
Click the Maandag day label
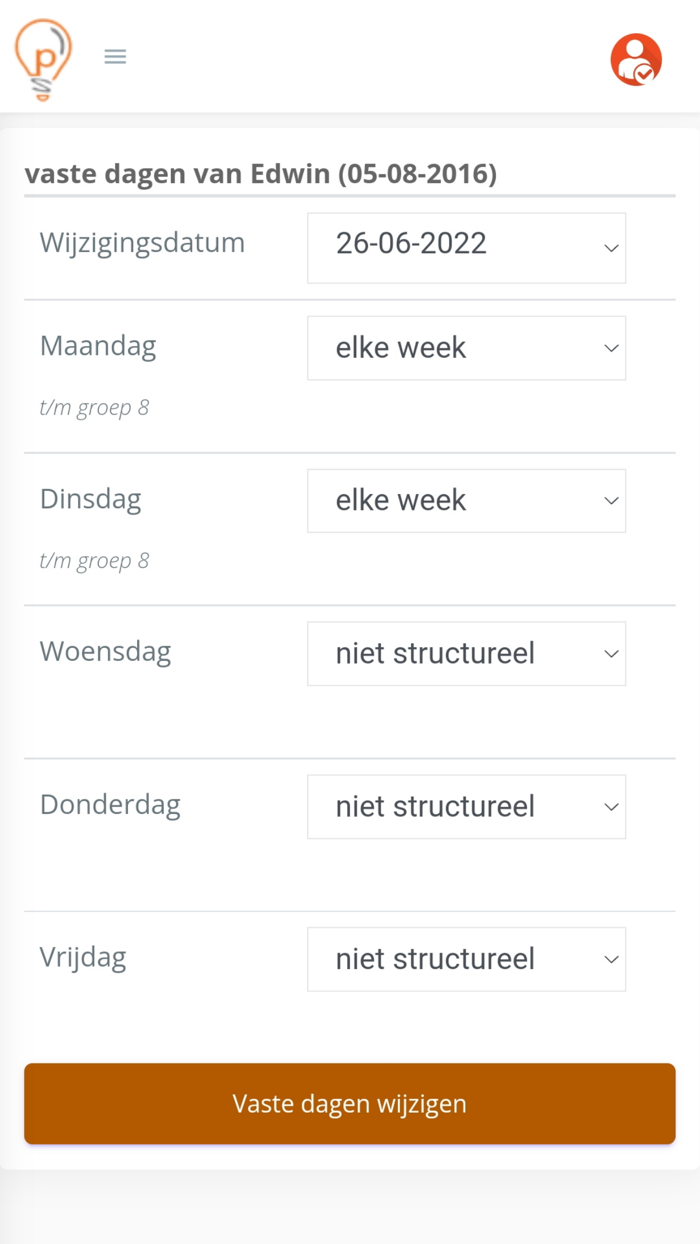tap(97, 345)
